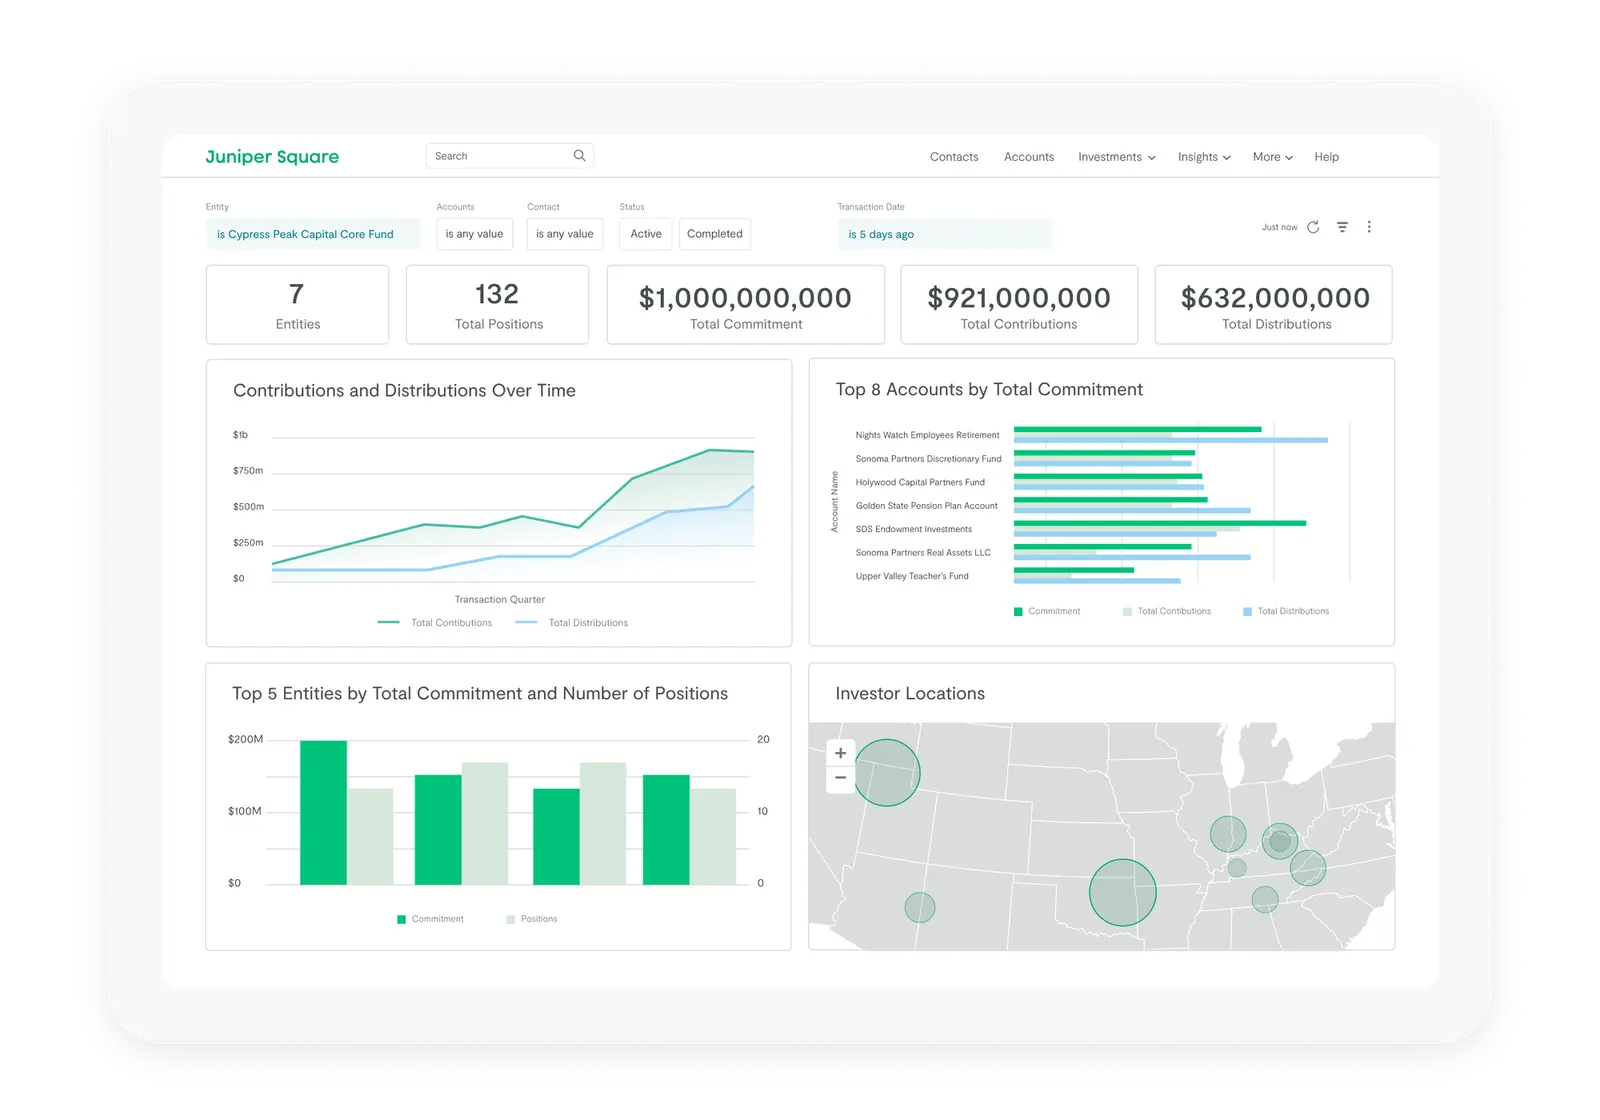Expand the More navigation dropdown
Screen dimensions: 1600x1120
pos(1271,156)
